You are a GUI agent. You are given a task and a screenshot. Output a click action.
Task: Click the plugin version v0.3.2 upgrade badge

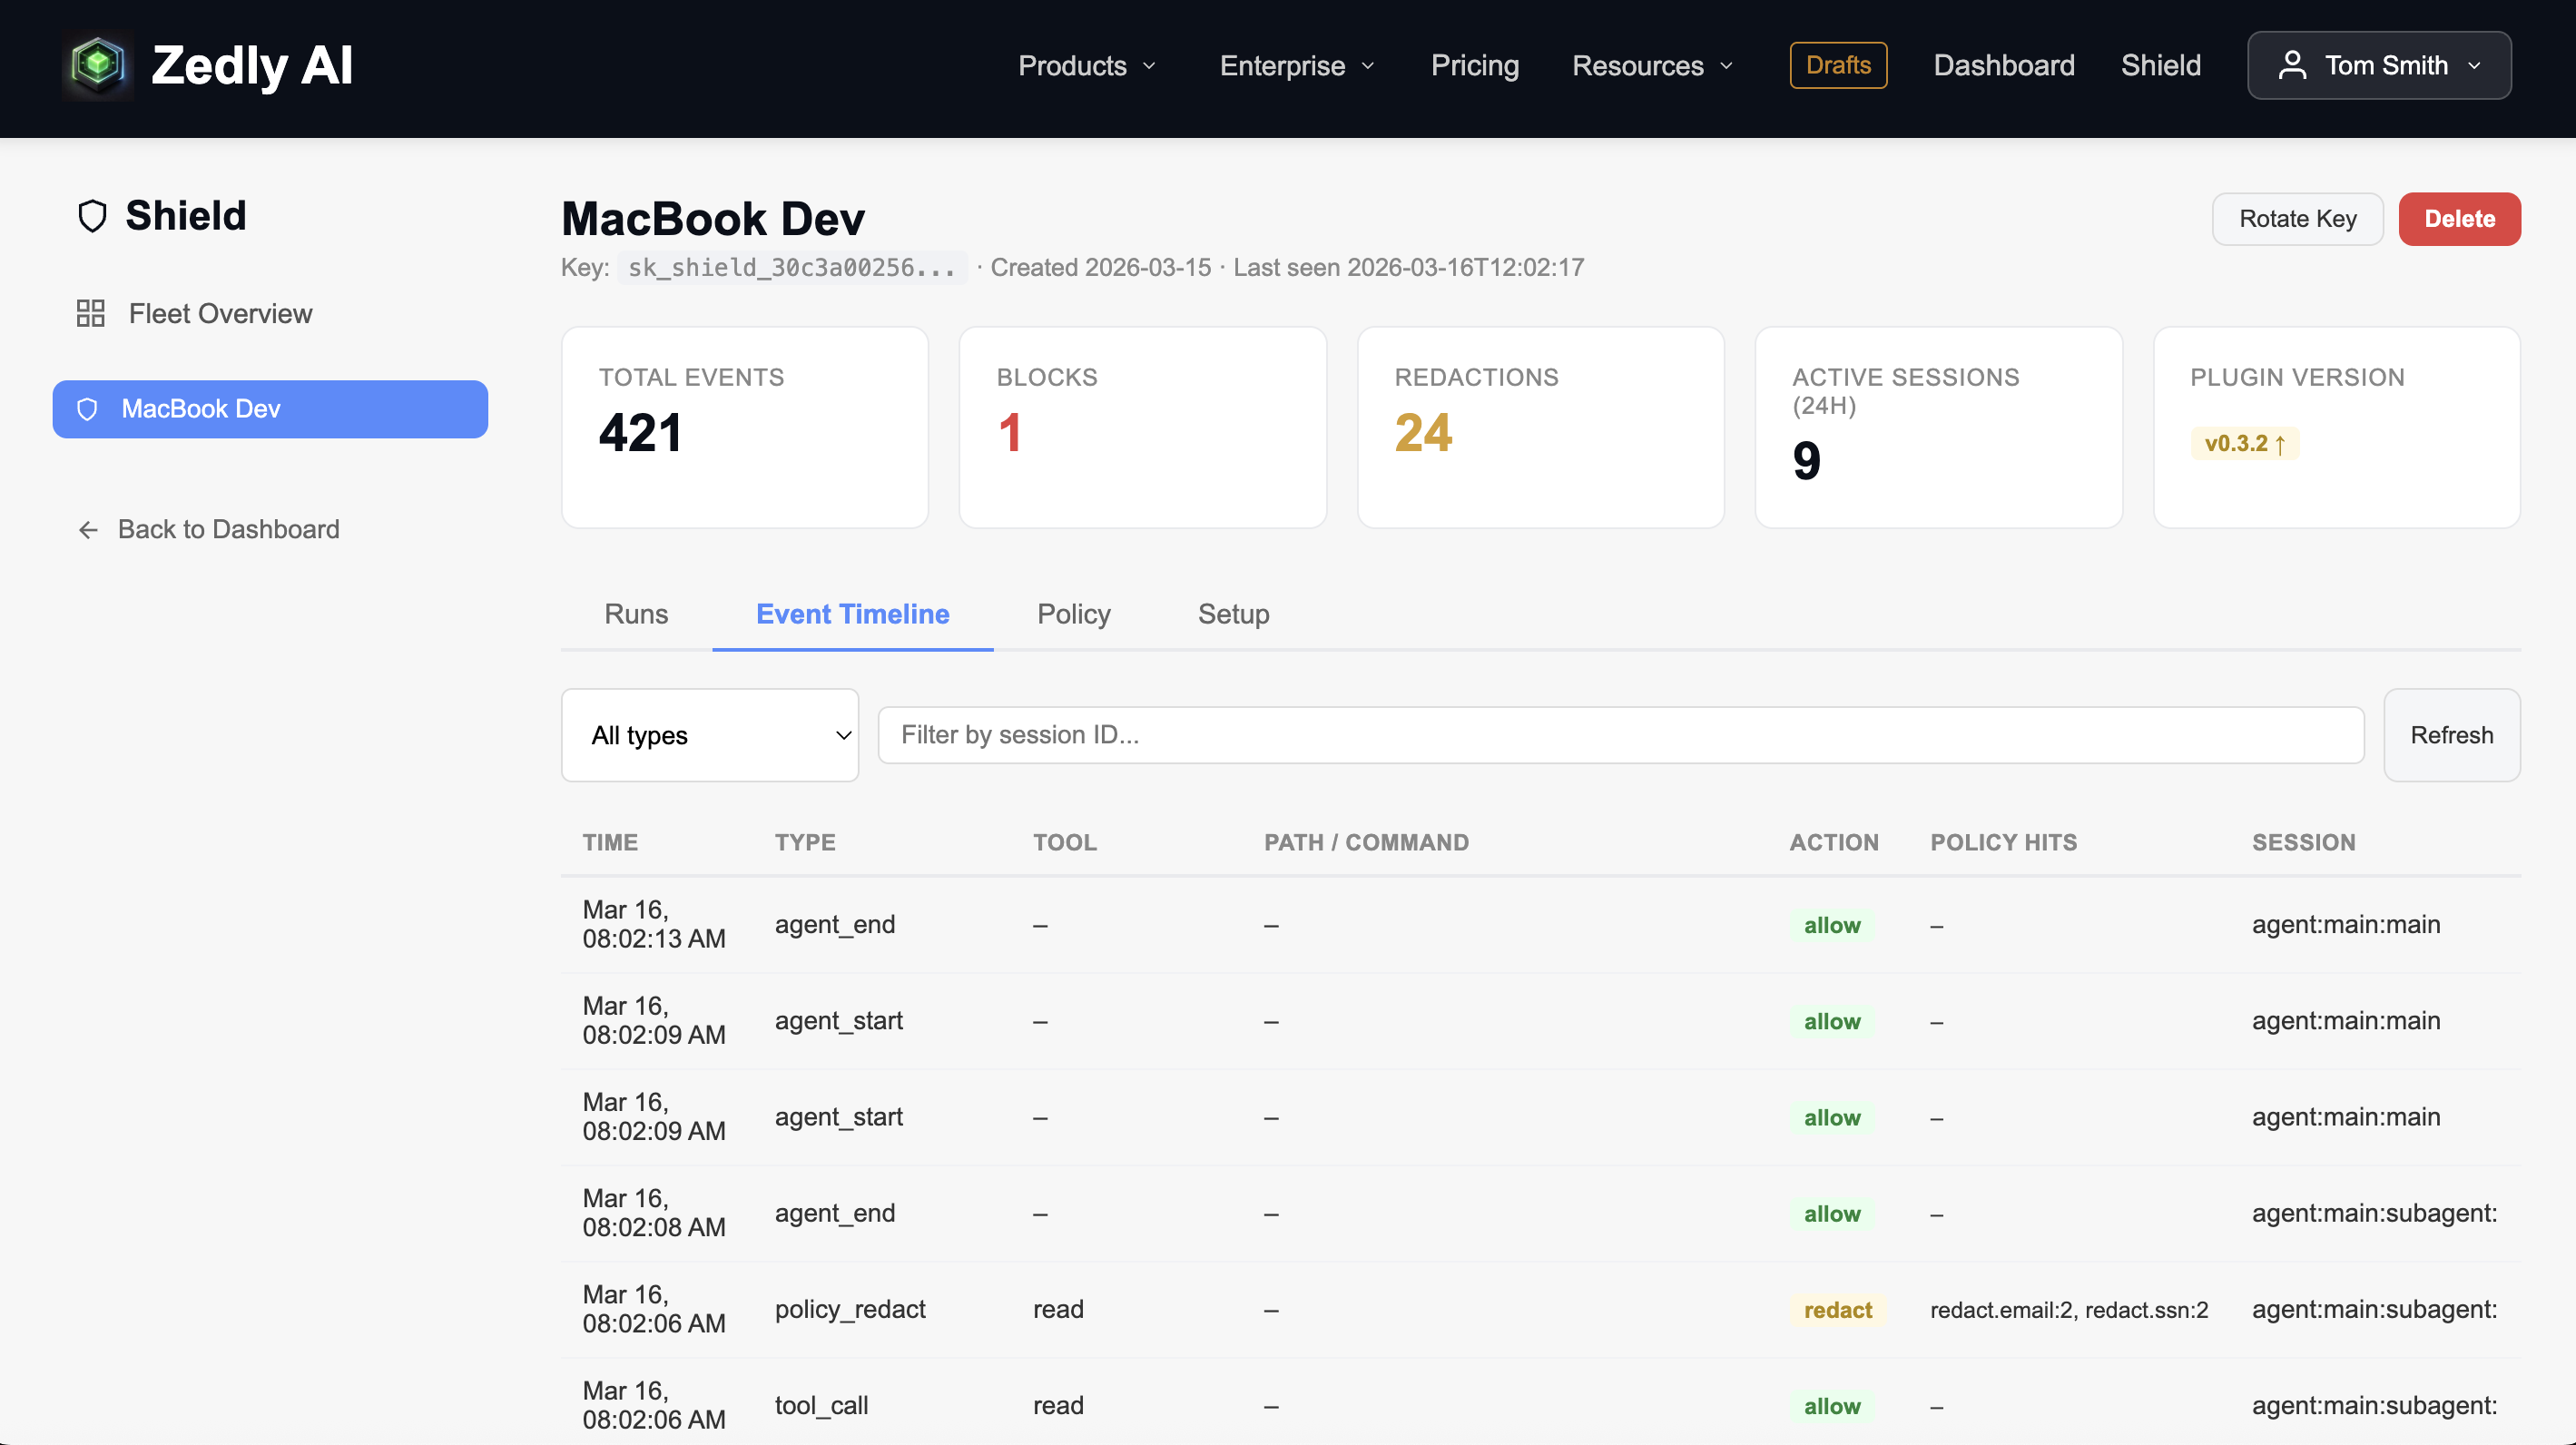[2244, 443]
